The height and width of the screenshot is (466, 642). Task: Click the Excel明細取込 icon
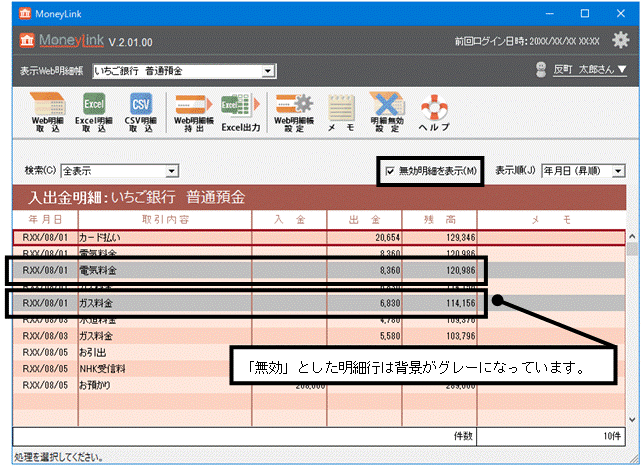pyautogui.click(x=94, y=112)
